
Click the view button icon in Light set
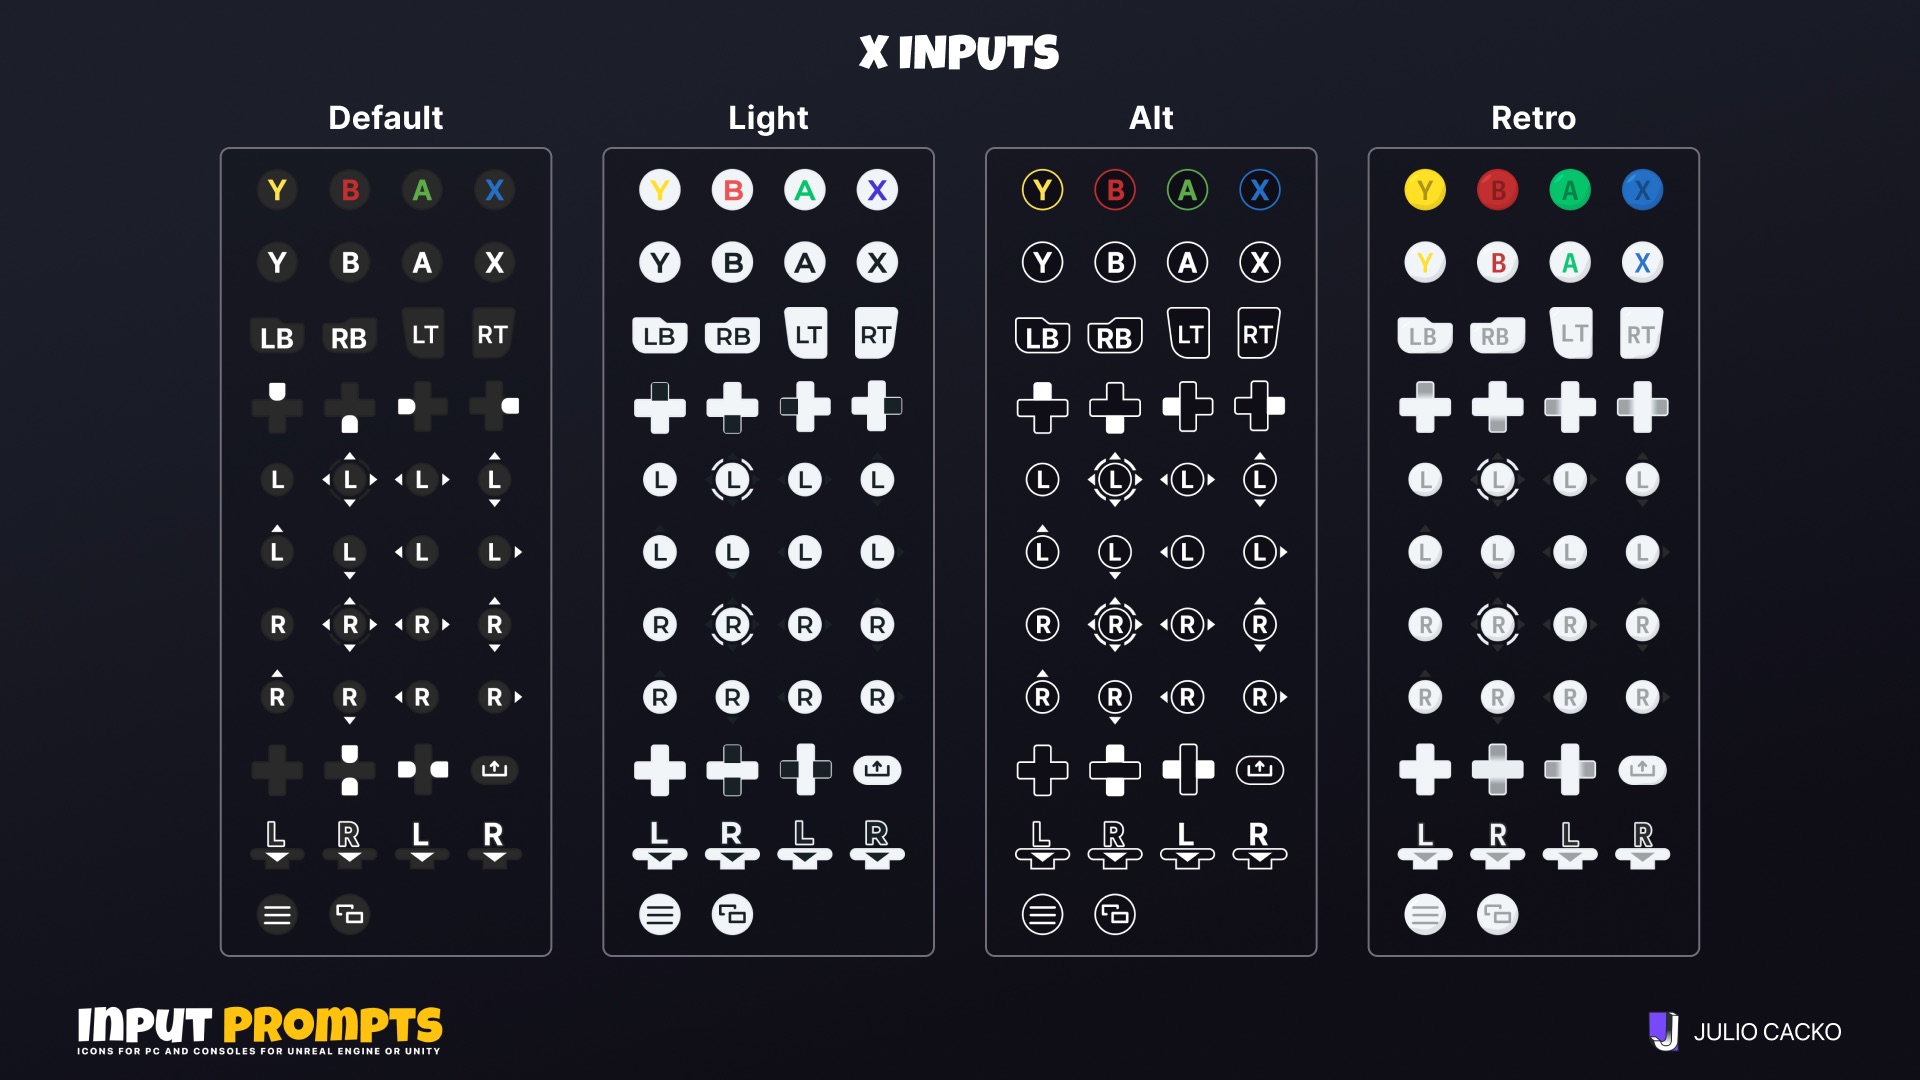click(x=732, y=914)
